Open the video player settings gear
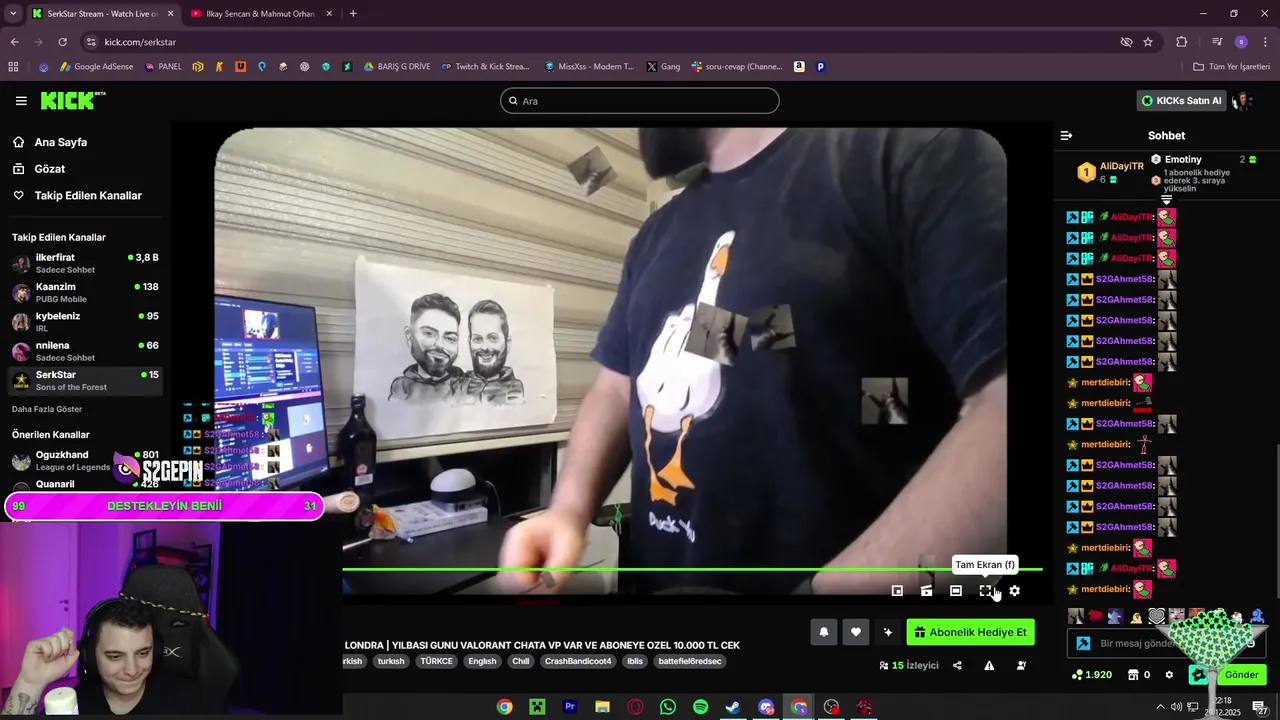Image resolution: width=1280 pixels, height=720 pixels. 1014,591
